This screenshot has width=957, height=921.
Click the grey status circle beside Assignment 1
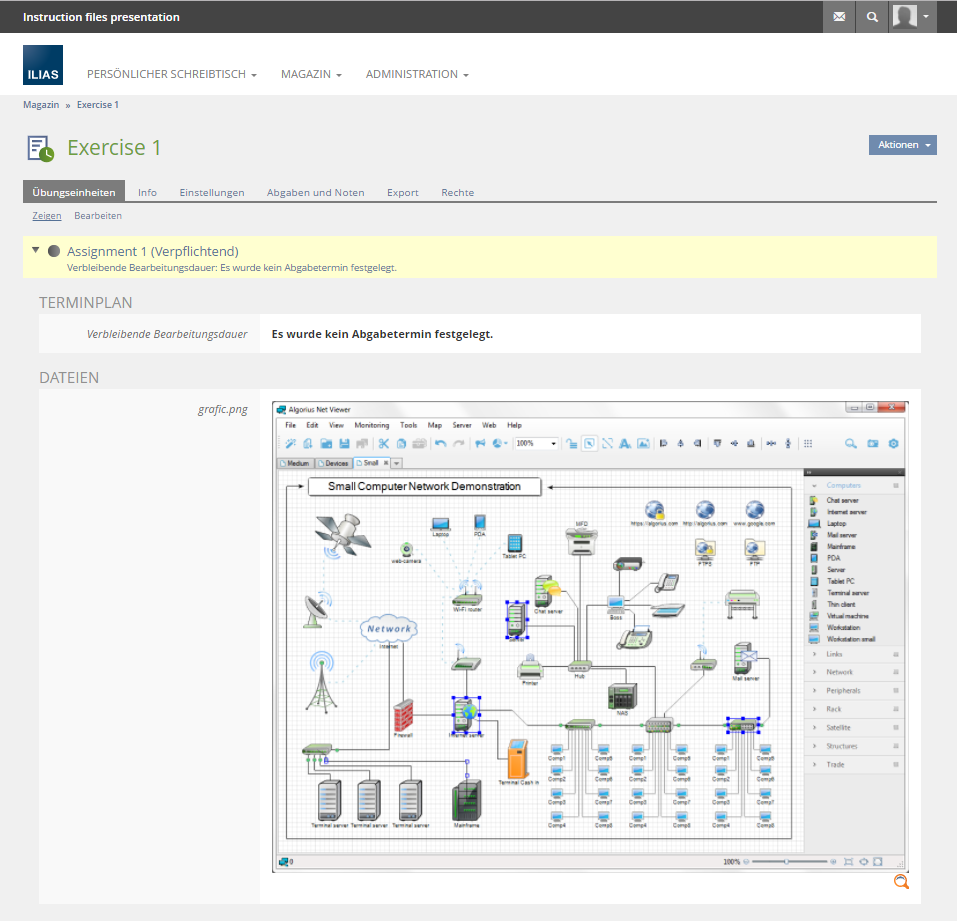54,251
